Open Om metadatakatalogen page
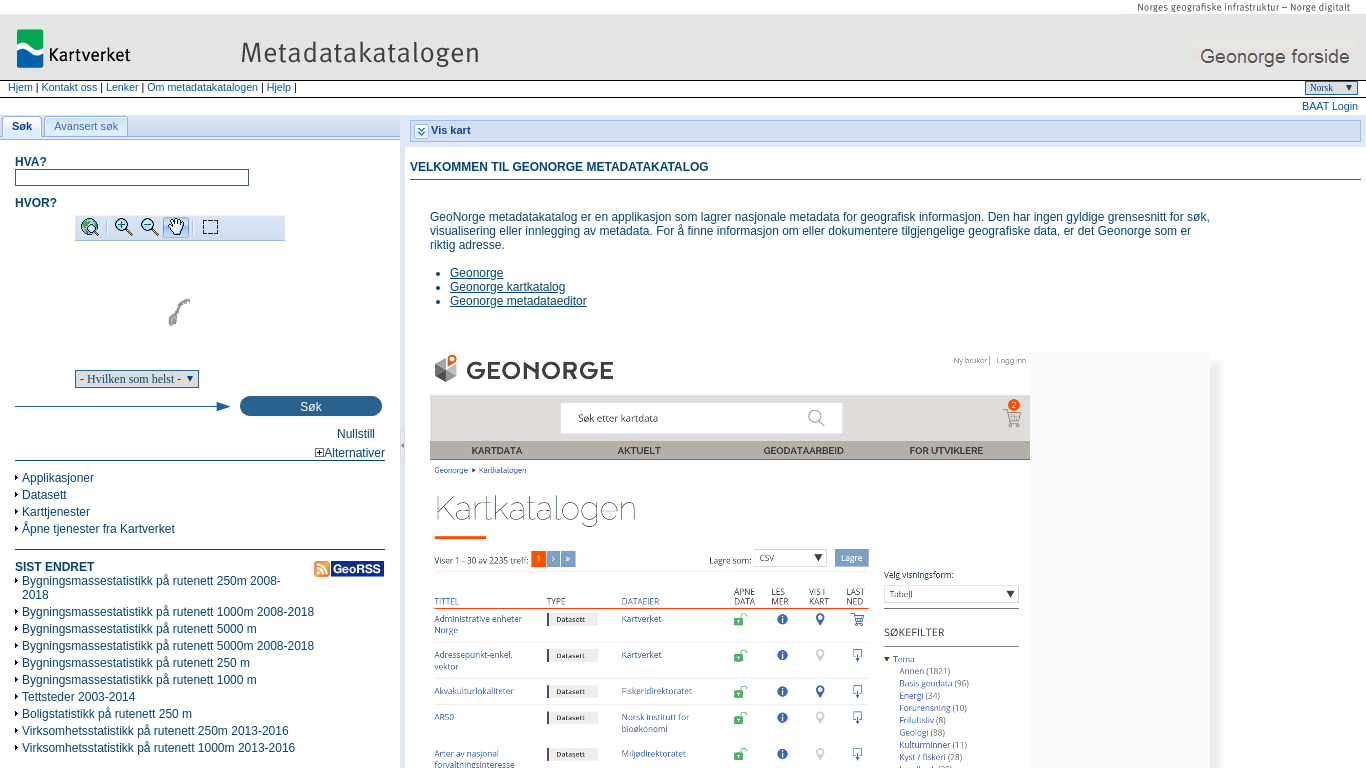 pos(202,87)
